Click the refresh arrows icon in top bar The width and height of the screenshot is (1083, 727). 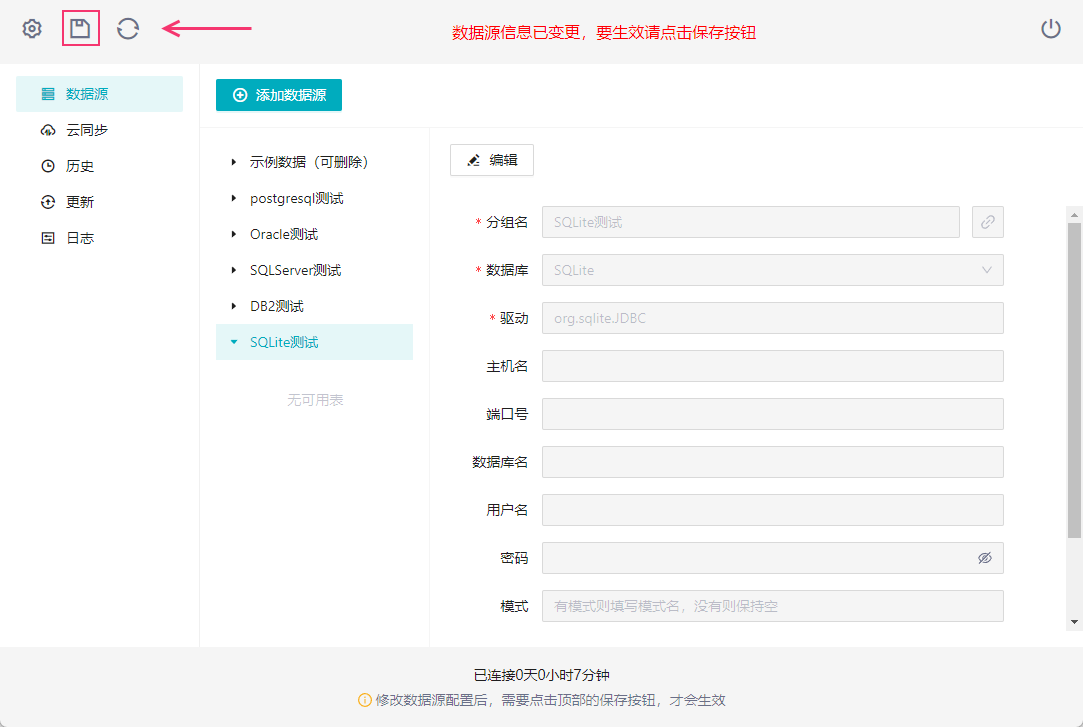click(128, 28)
